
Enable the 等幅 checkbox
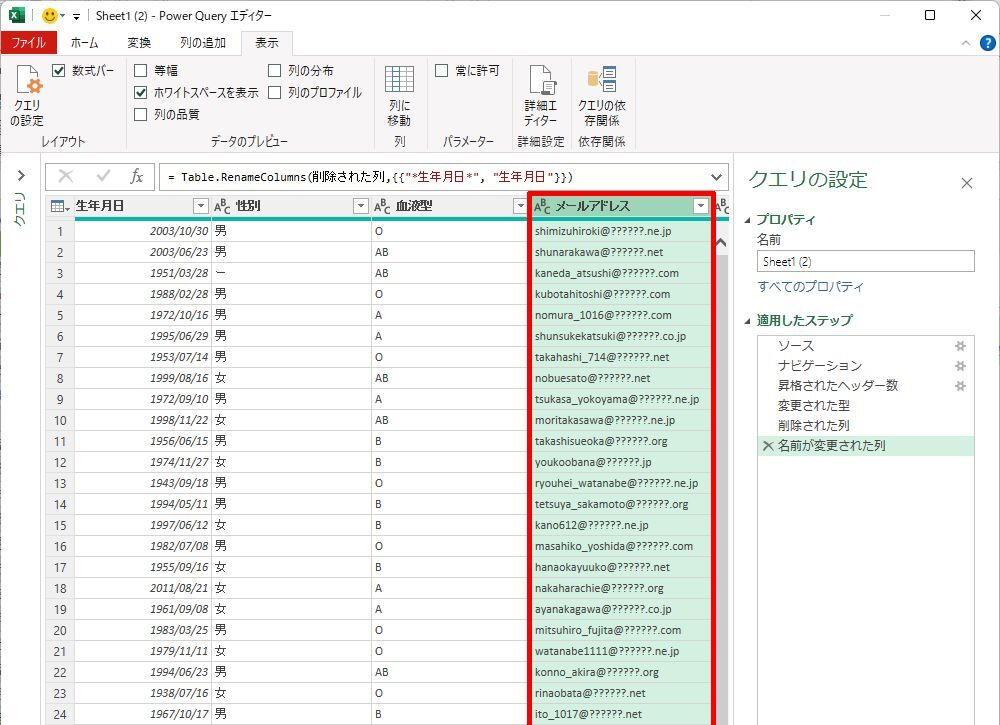(x=141, y=71)
